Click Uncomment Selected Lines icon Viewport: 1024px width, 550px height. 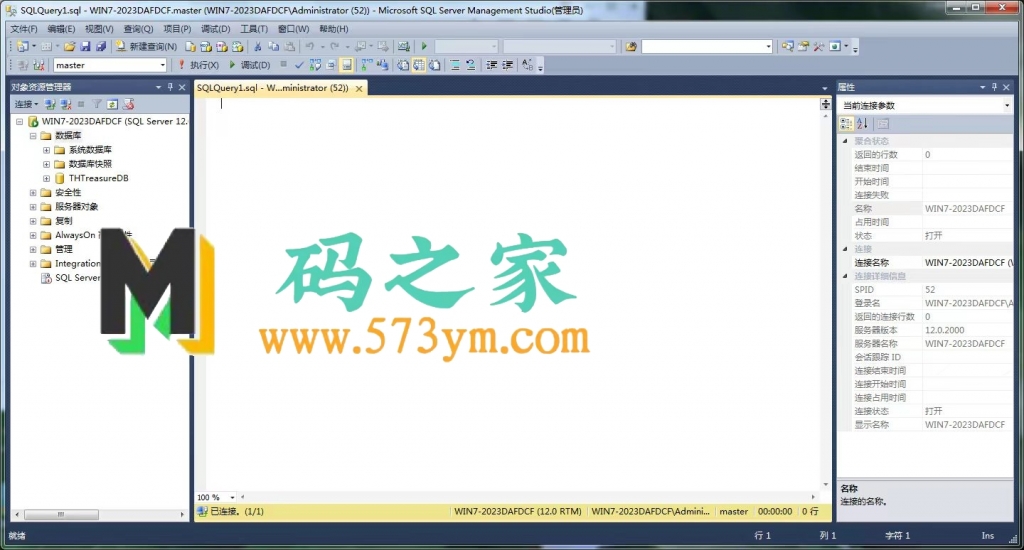pyautogui.click(x=471, y=65)
